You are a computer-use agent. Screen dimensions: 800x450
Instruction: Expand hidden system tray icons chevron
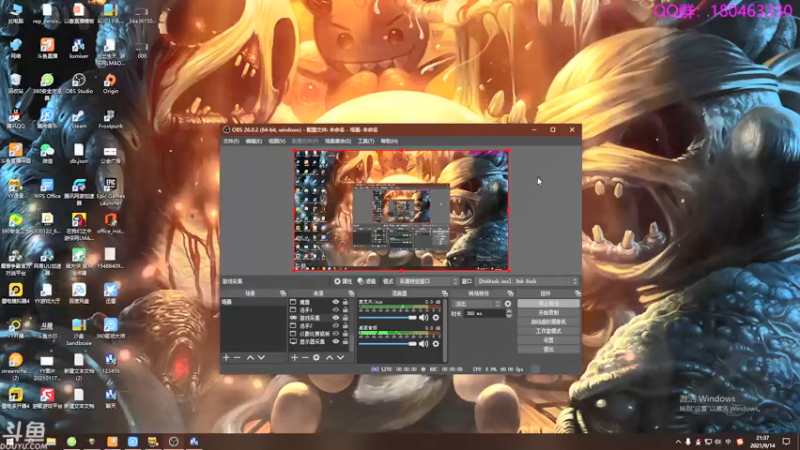pos(678,442)
